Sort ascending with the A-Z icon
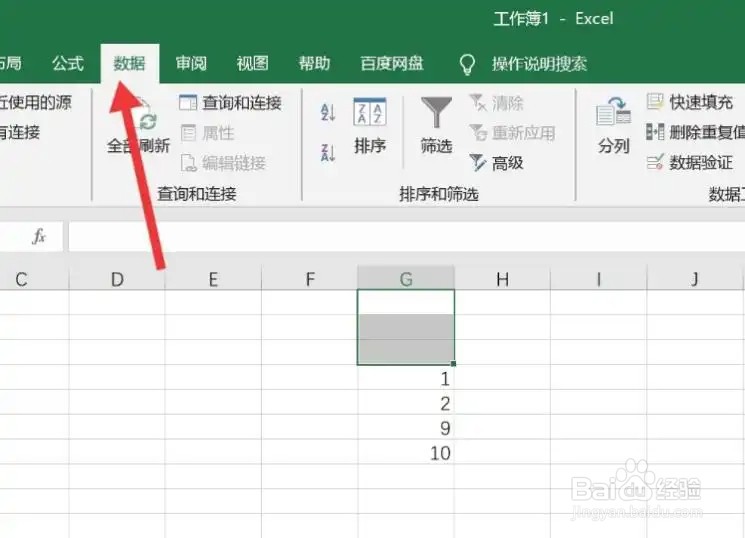This screenshot has width=745, height=538. coord(328,112)
